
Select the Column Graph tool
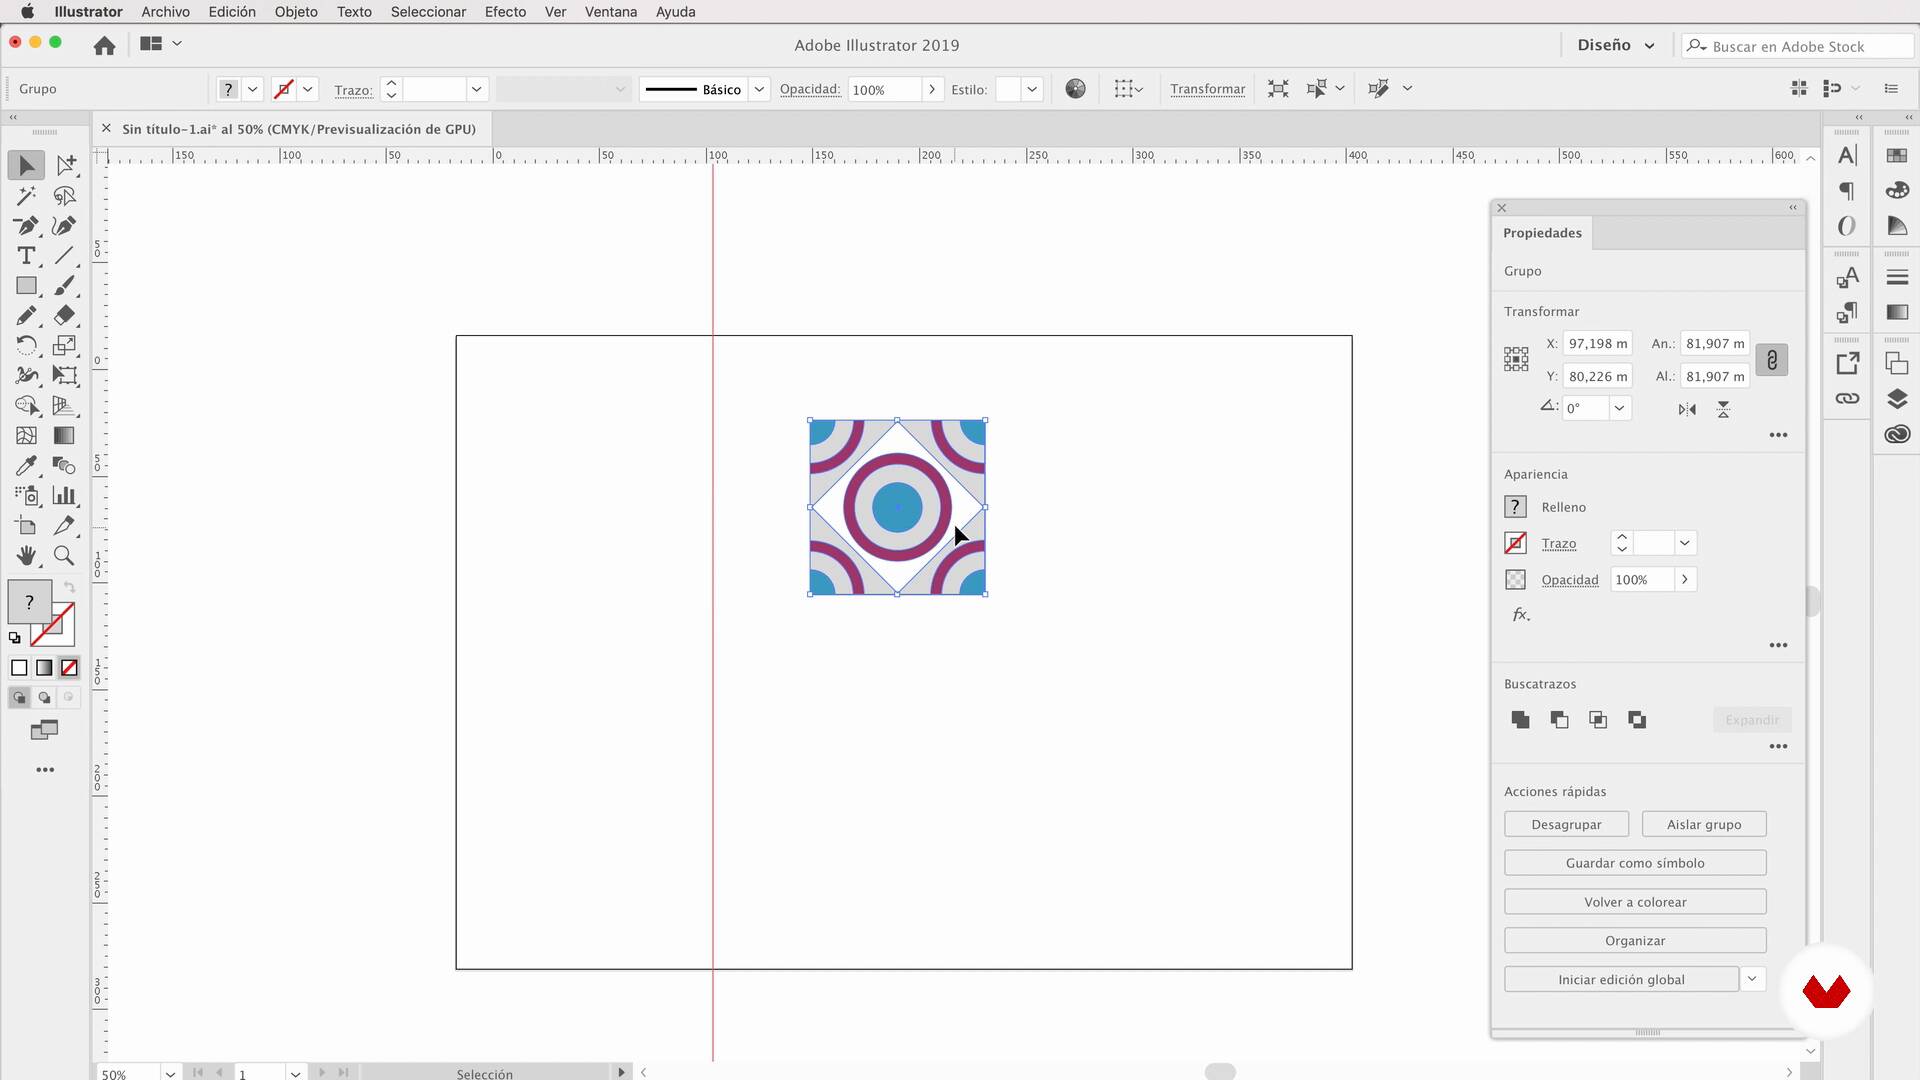[65, 496]
